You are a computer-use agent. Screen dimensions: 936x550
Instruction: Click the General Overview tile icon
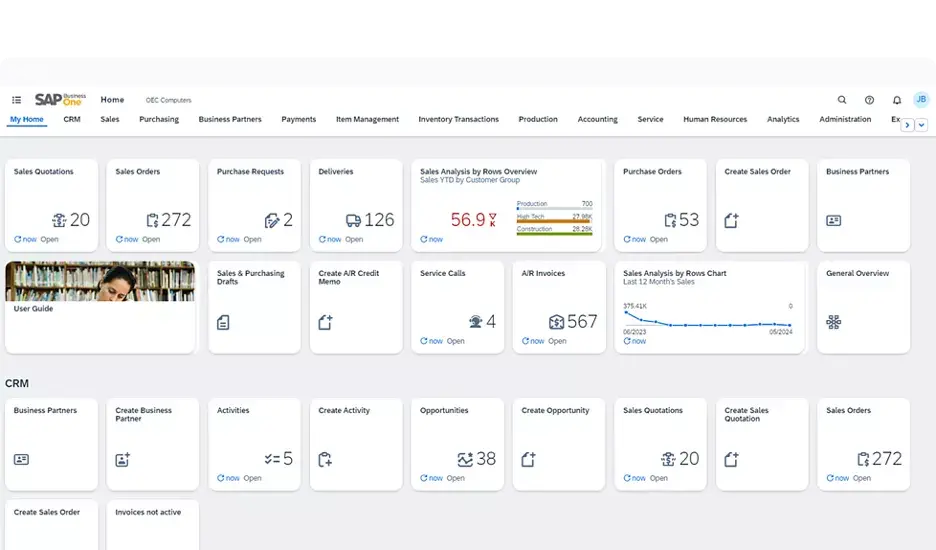coord(833,322)
